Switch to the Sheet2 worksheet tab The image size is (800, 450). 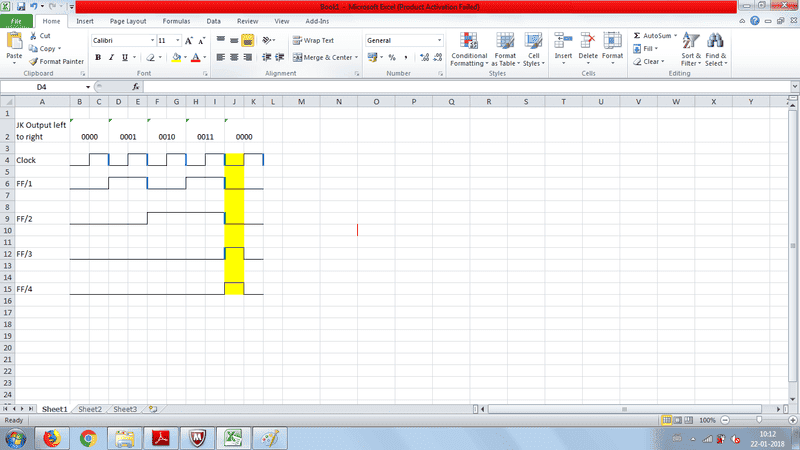tap(90, 409)
